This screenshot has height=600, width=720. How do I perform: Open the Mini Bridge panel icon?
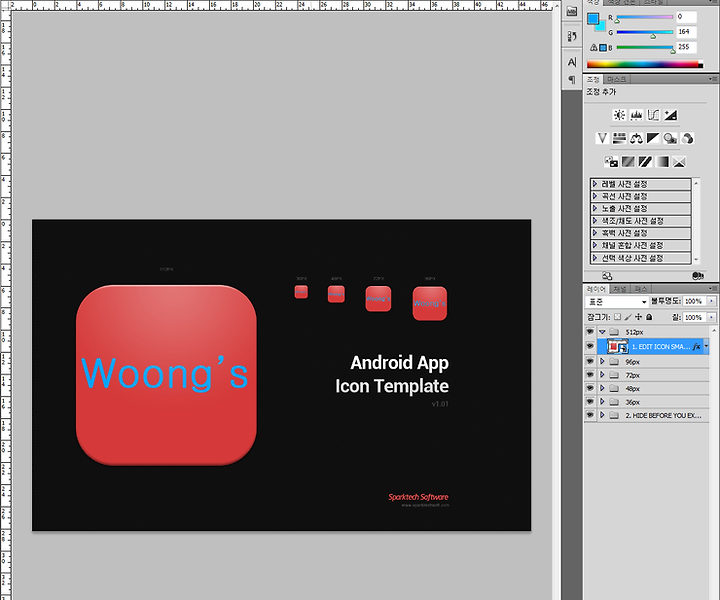[572, 12]
